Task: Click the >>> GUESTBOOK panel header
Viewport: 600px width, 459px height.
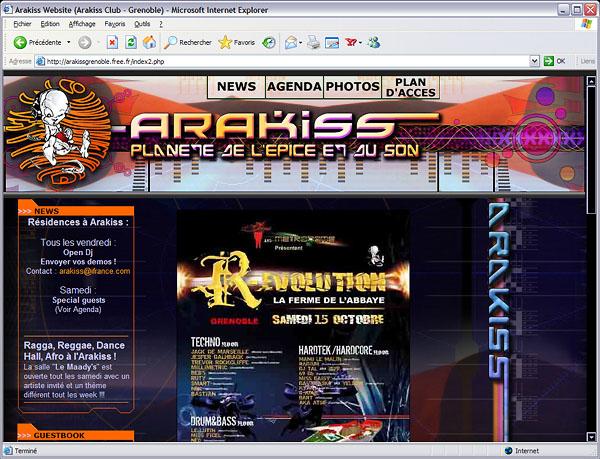Action: (76, 435)
